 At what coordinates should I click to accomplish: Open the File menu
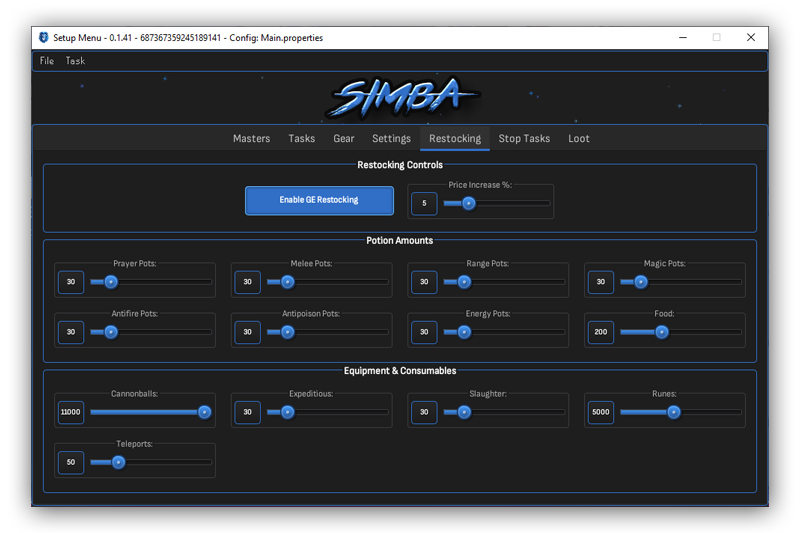47,61
